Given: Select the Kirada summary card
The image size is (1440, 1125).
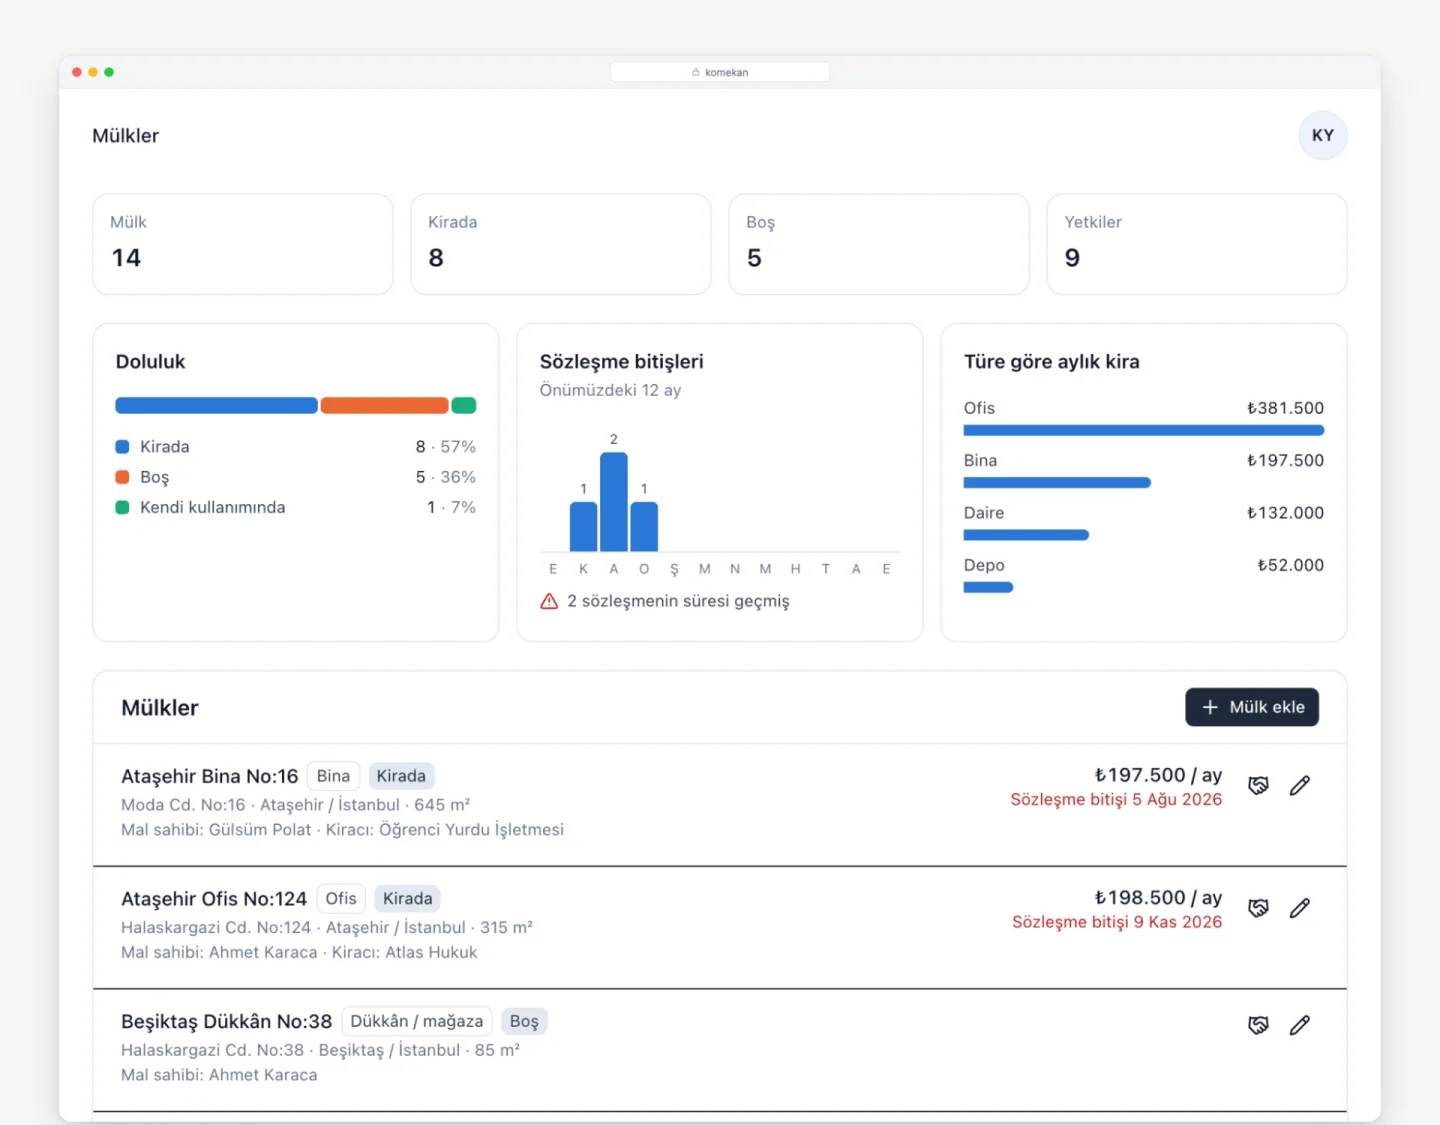Looking at the screenshot, I should [560, 244].
